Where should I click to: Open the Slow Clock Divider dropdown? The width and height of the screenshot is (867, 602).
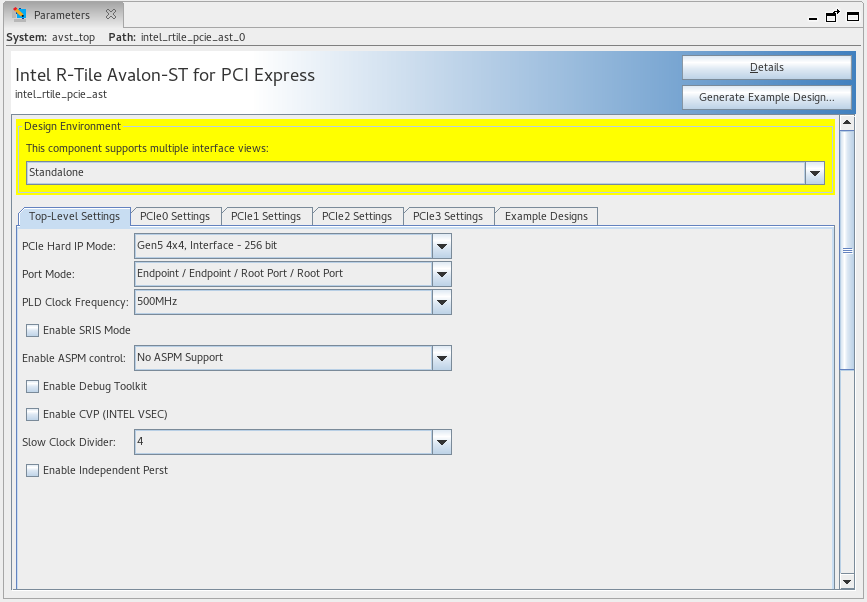pos(441,442)
